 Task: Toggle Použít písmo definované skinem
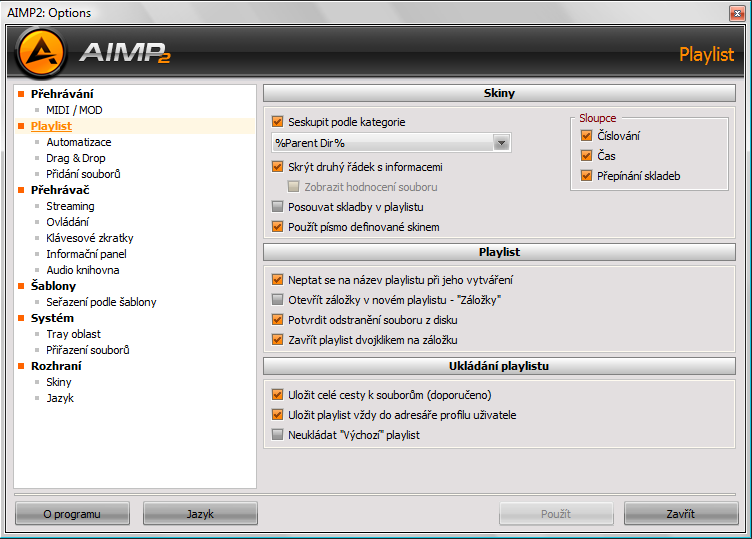(x=277, y=227)
